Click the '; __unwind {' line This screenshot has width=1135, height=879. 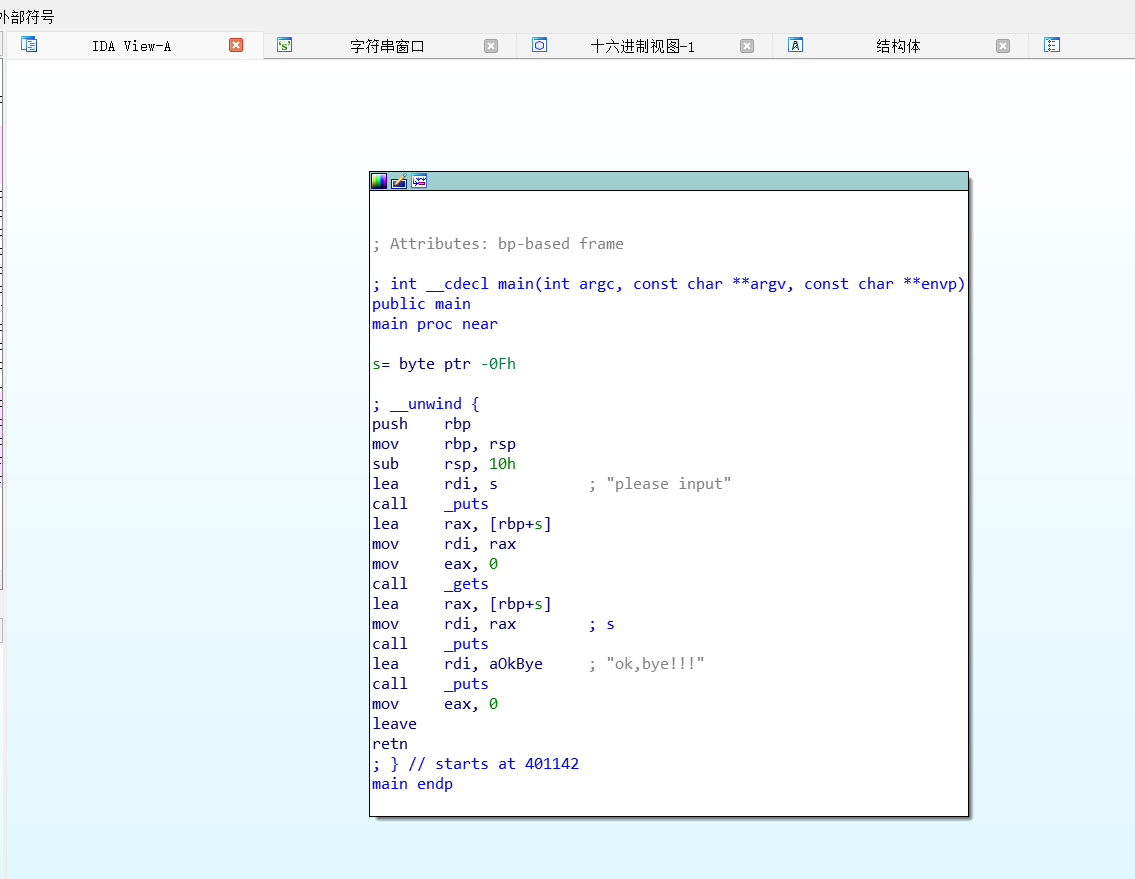point(426,404)
